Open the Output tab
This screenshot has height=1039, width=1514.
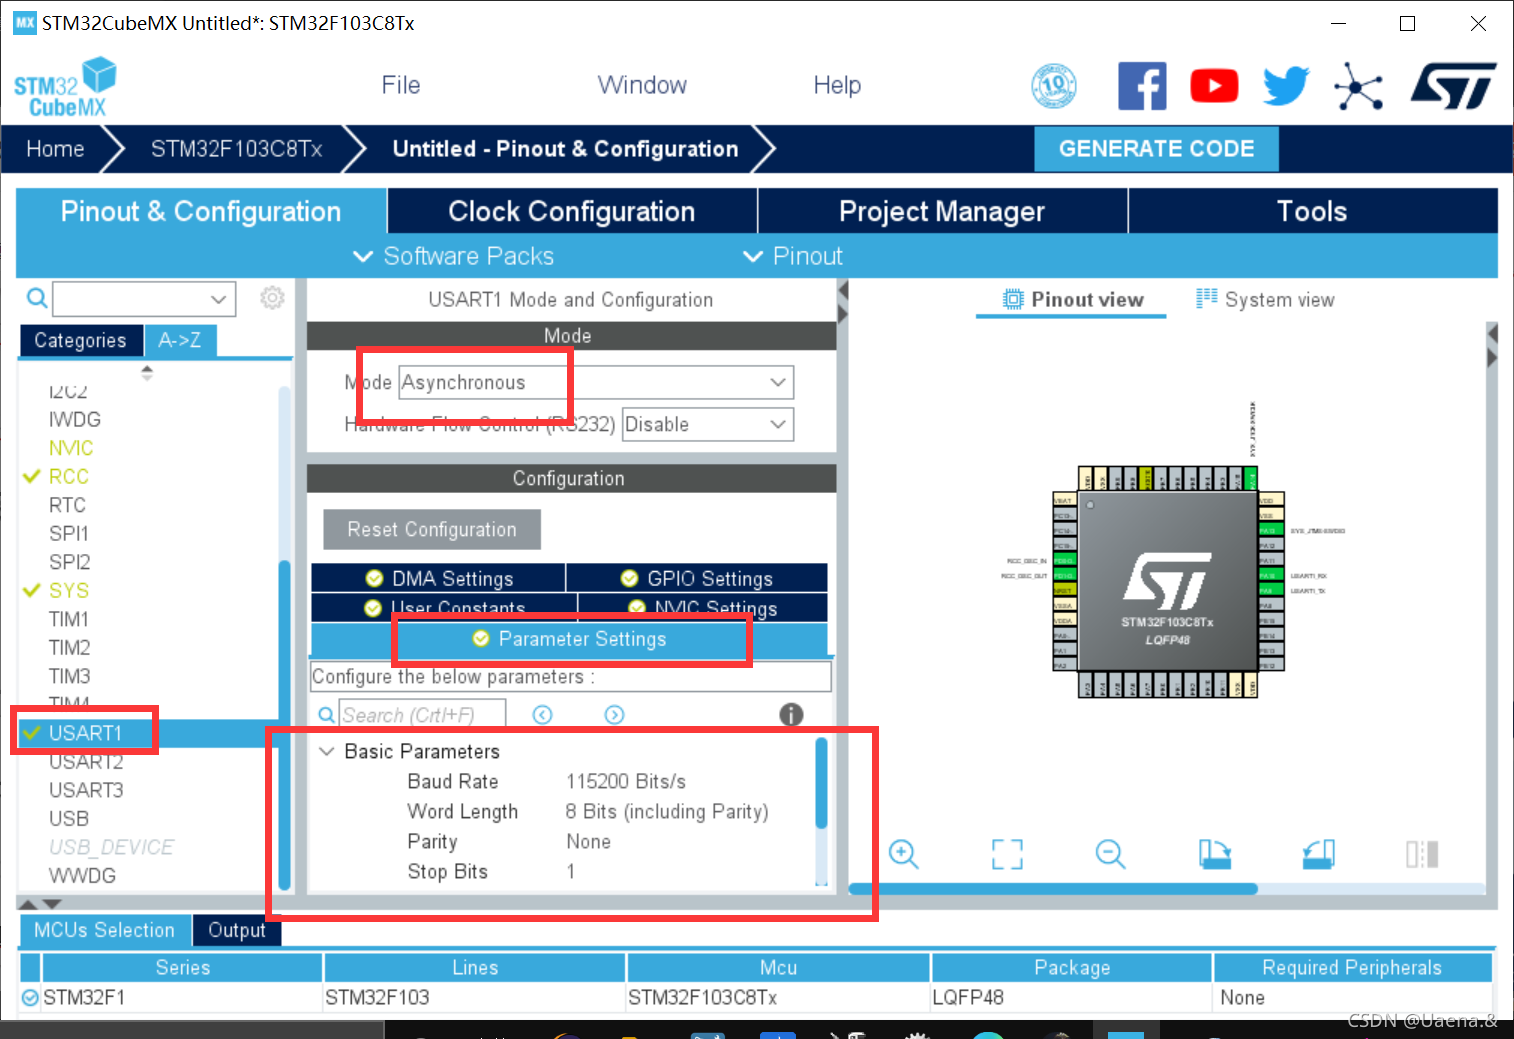[x=237, y=930]
